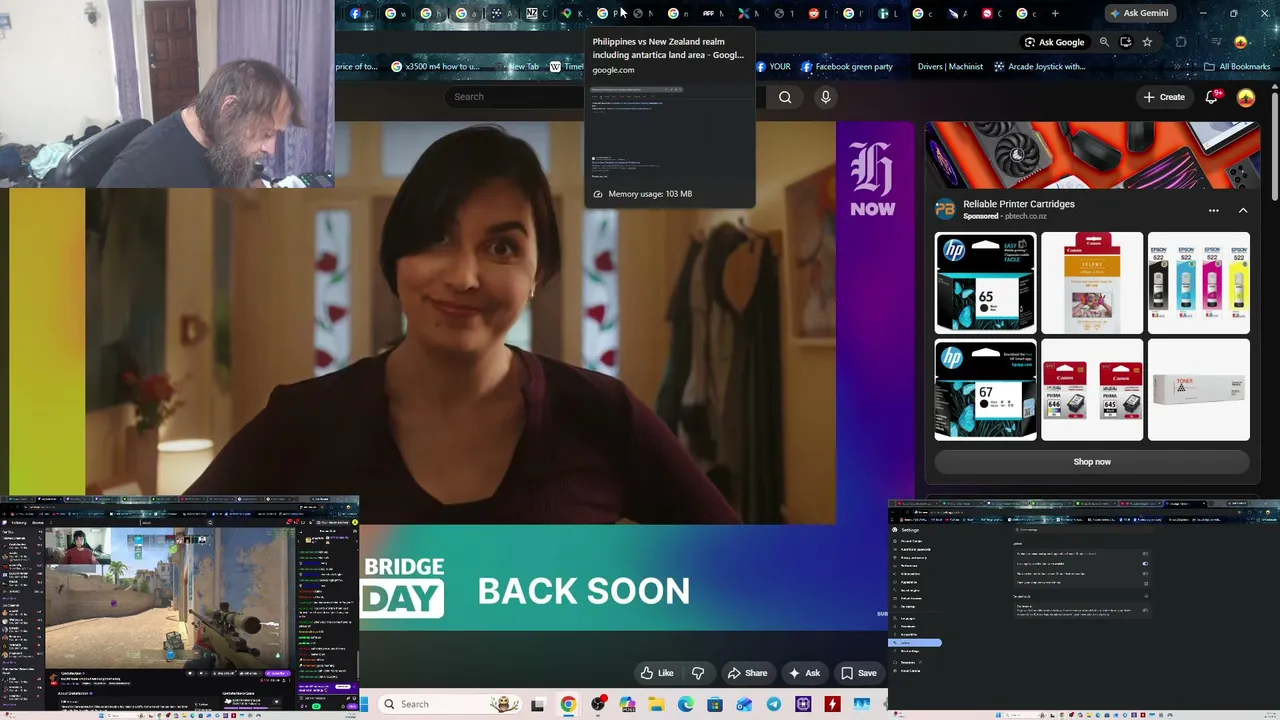Click the Ask Google button in address bar
Image resolution: width=1280 pixels, height=720 pixels.
(1054, 42)
